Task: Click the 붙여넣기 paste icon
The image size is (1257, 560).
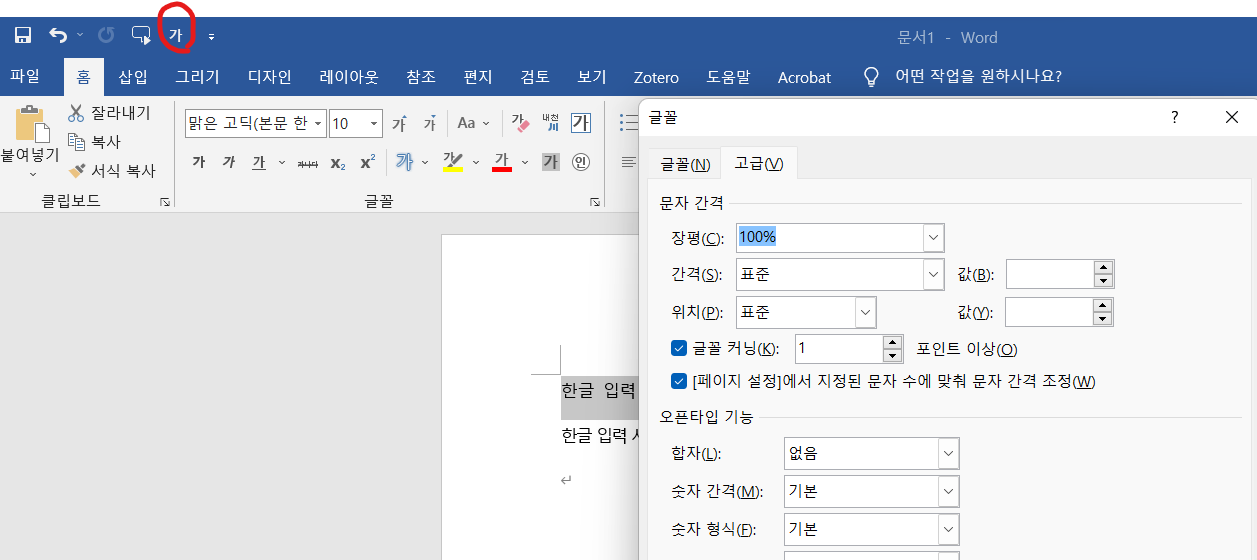Action: (x=30, y=124)
